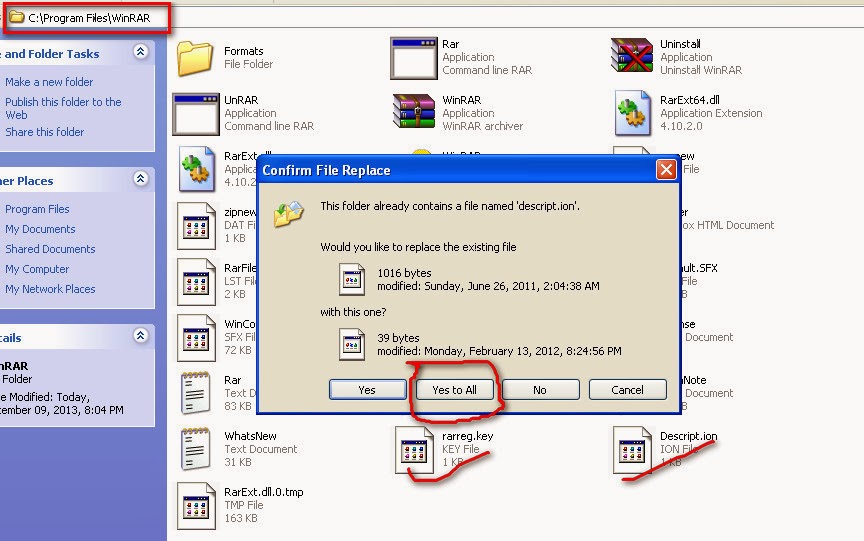Collapse the Other Places panel

(x=141, y=178)
